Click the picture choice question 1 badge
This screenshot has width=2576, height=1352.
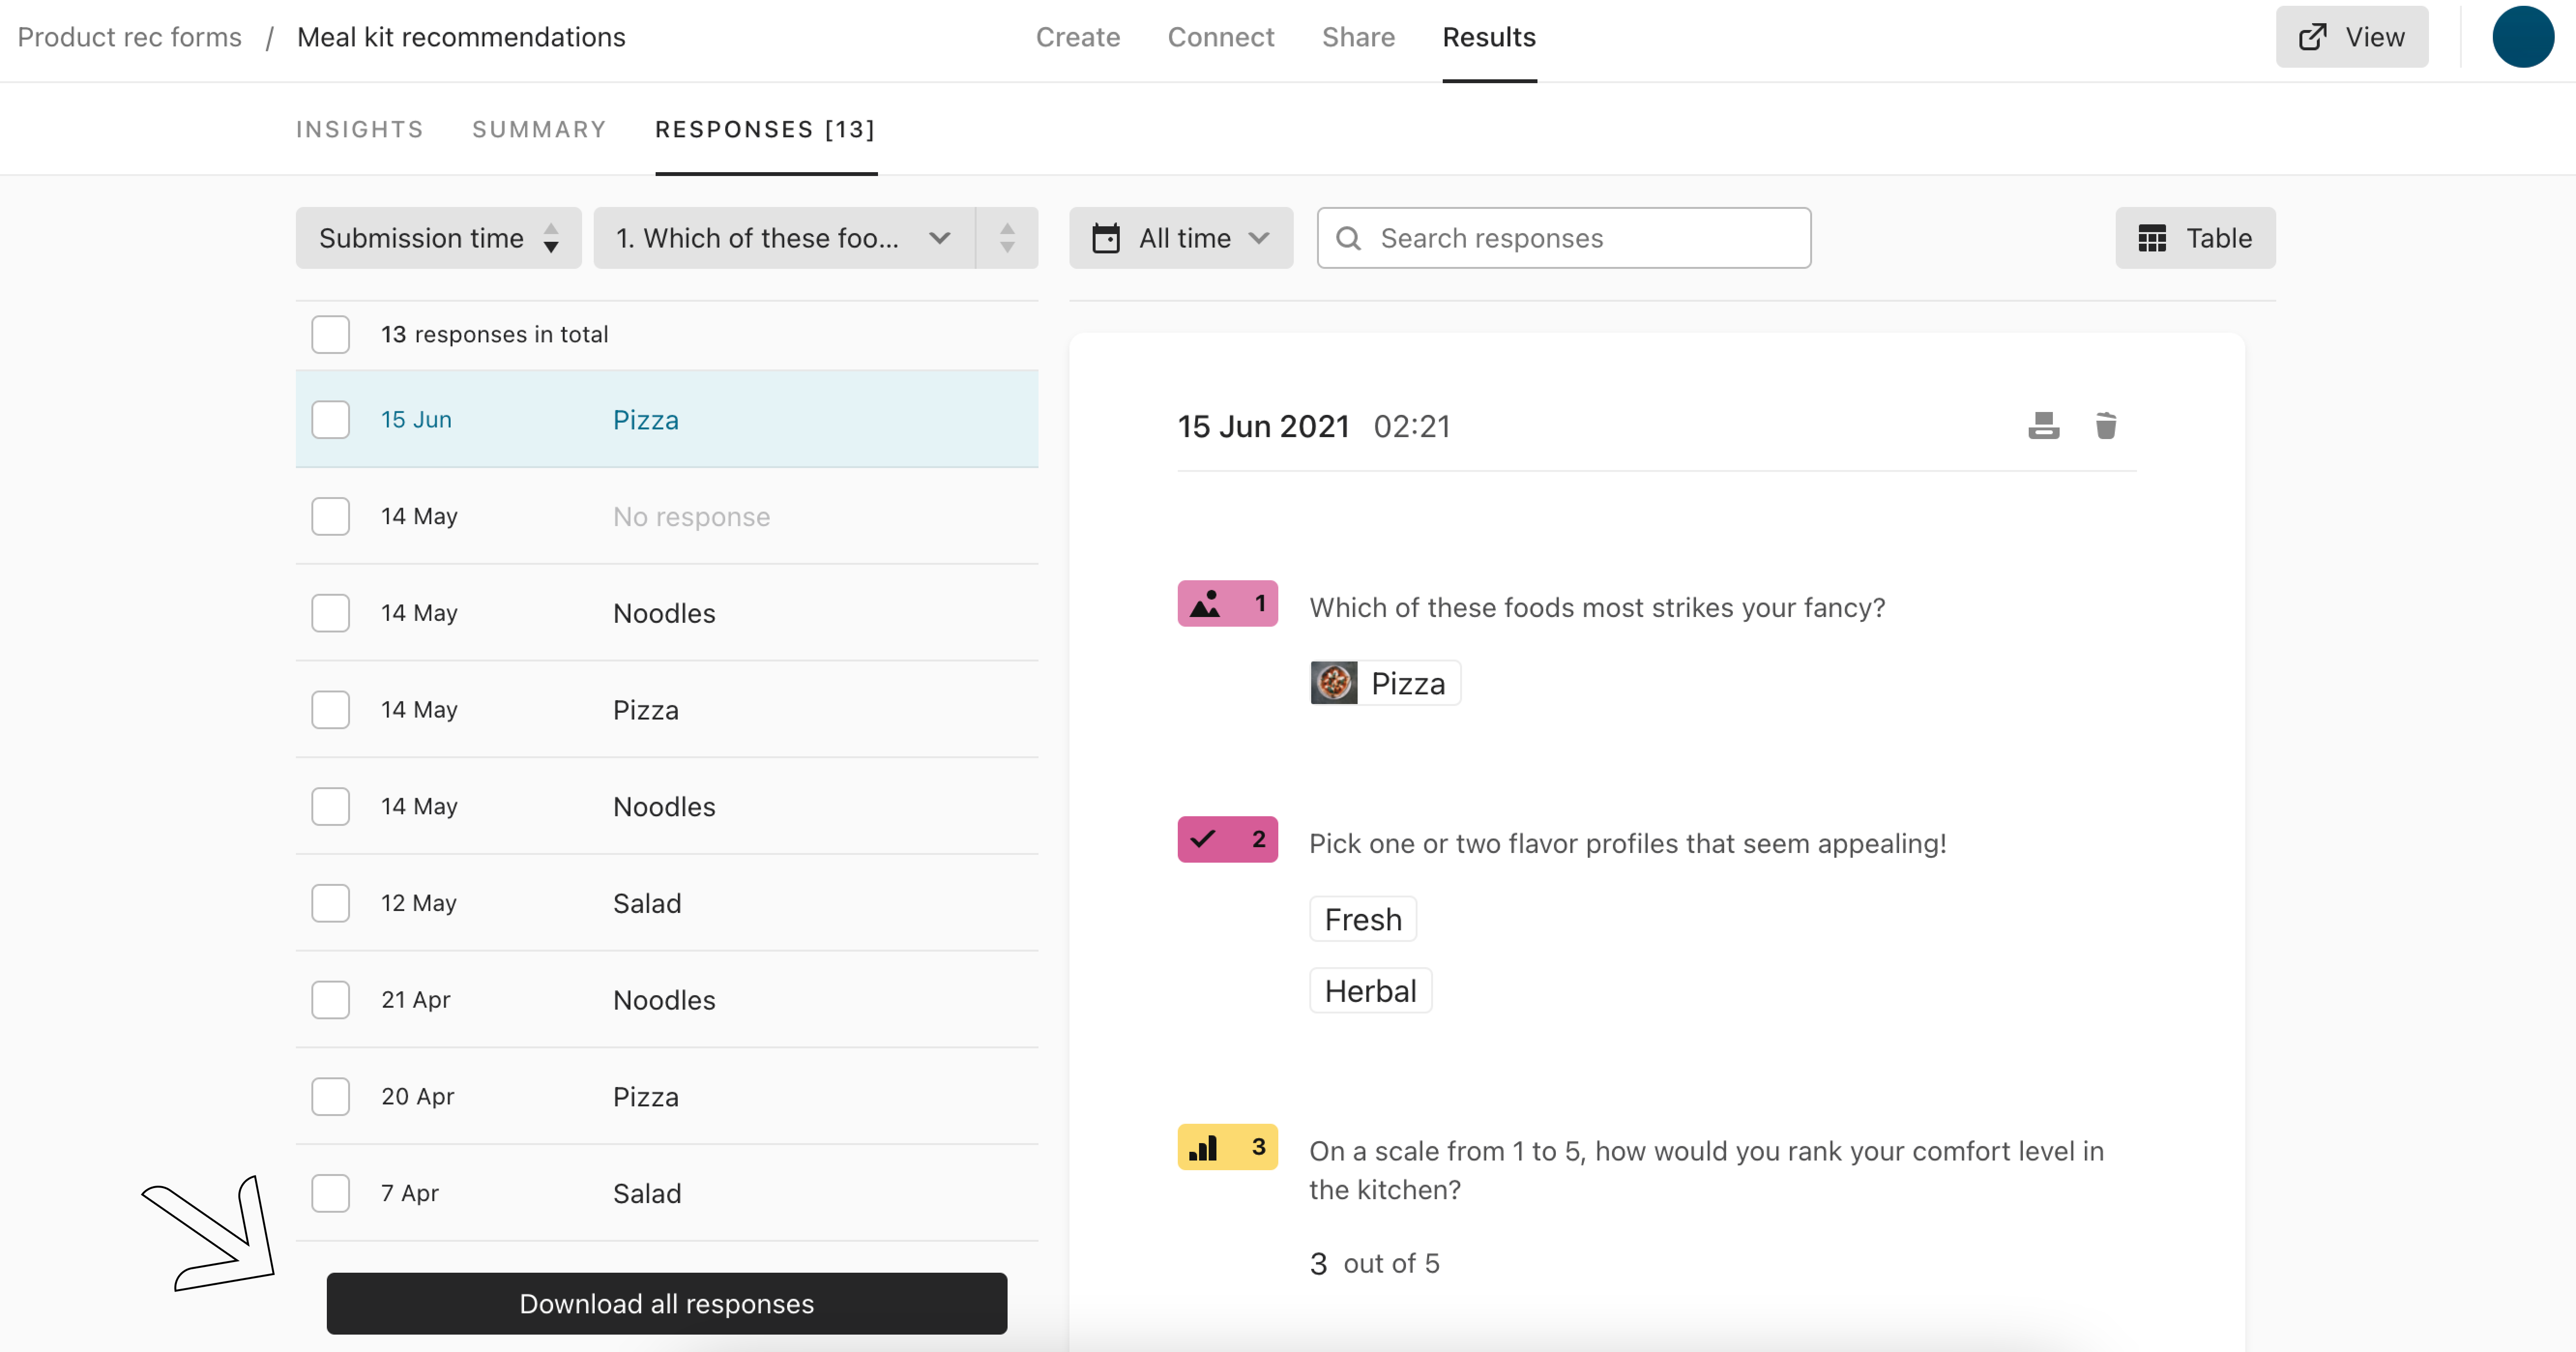(1227, 603)
